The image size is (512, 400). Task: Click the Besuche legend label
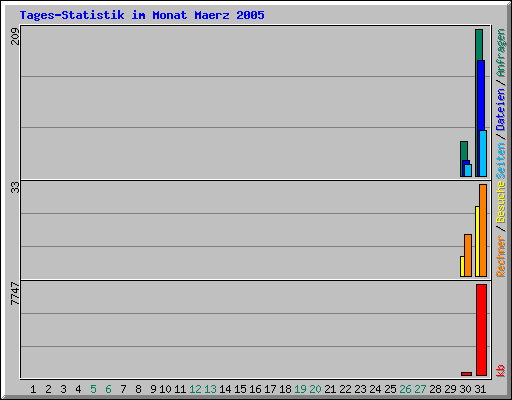click(x=500, y=202)
